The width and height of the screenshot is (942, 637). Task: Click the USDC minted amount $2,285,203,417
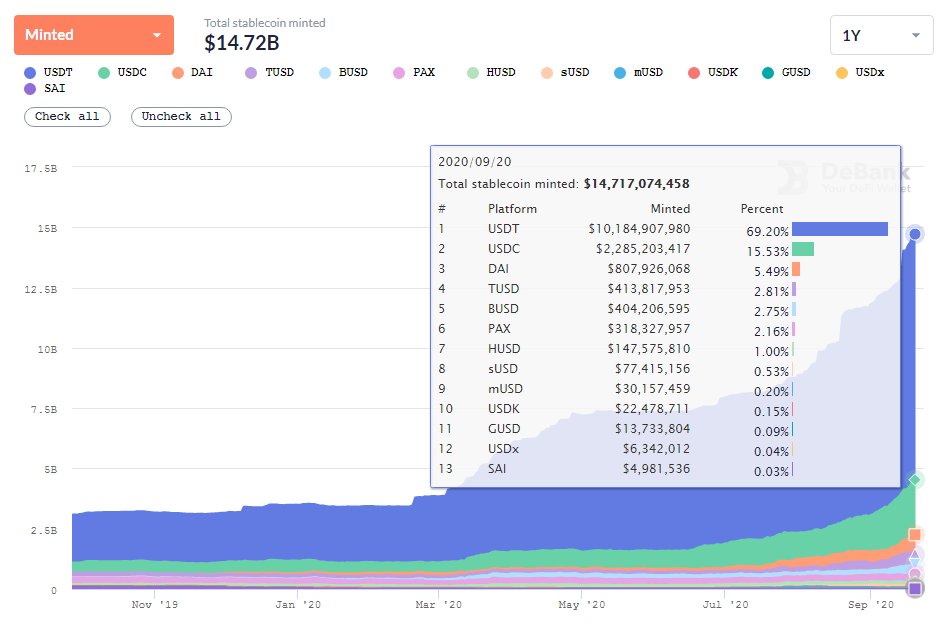point(643,249)
